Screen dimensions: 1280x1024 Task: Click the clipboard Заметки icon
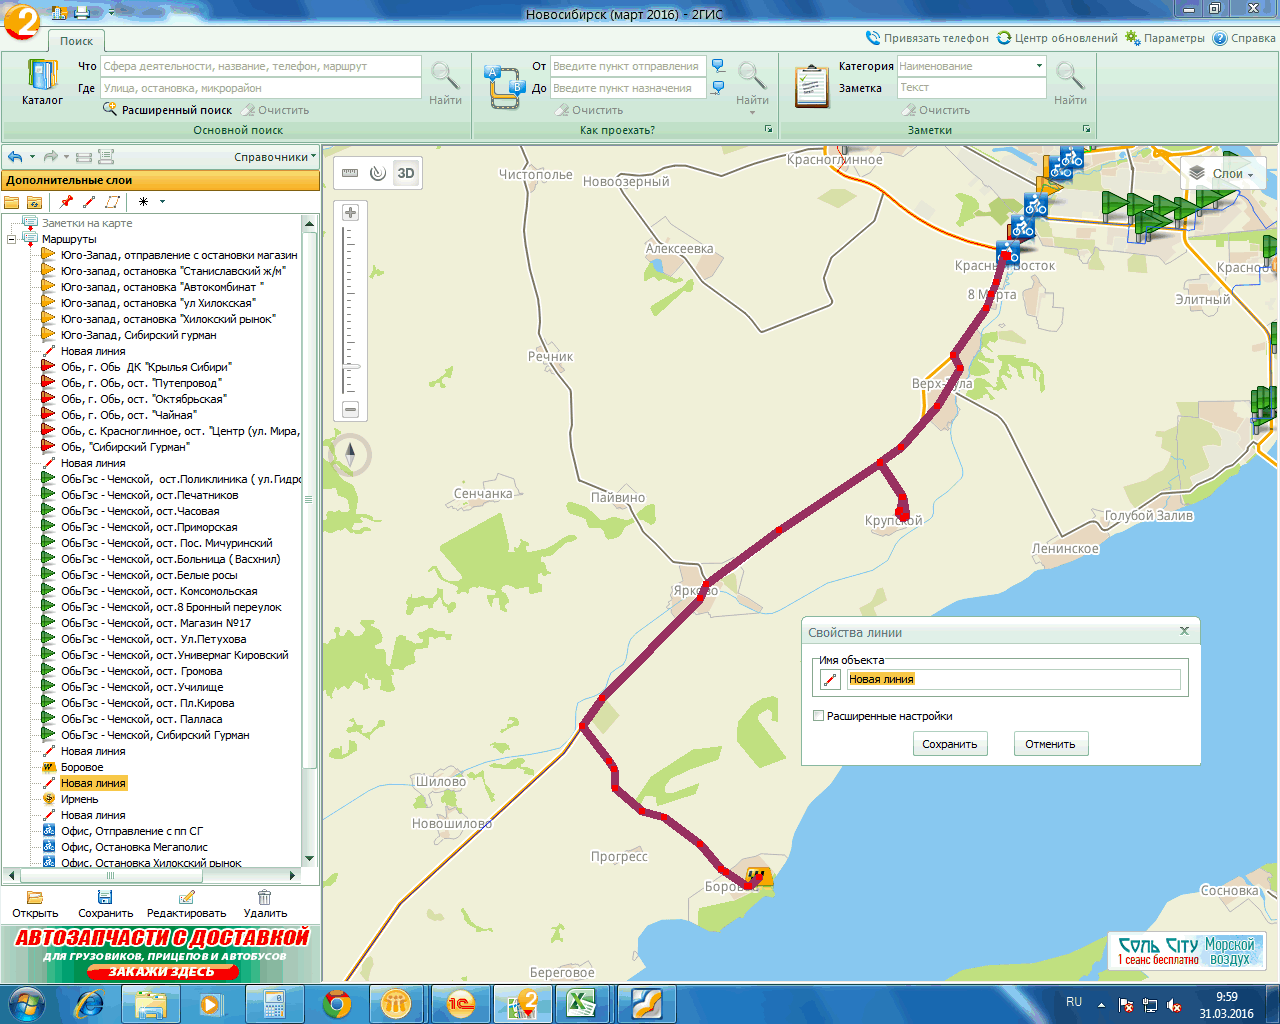(x=811, y=87)
